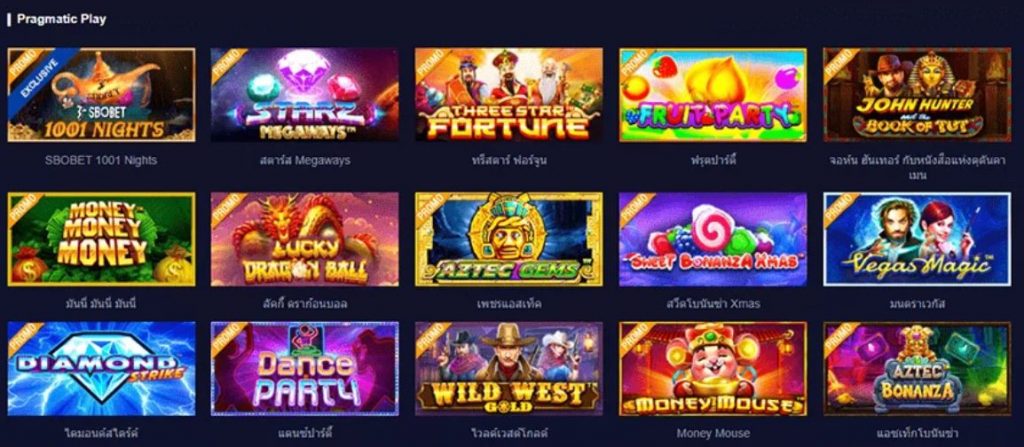This screenshot has width=1024, height=447.
Task: Click the Pragmatic Play section heading
Action: tap(61, 19)
